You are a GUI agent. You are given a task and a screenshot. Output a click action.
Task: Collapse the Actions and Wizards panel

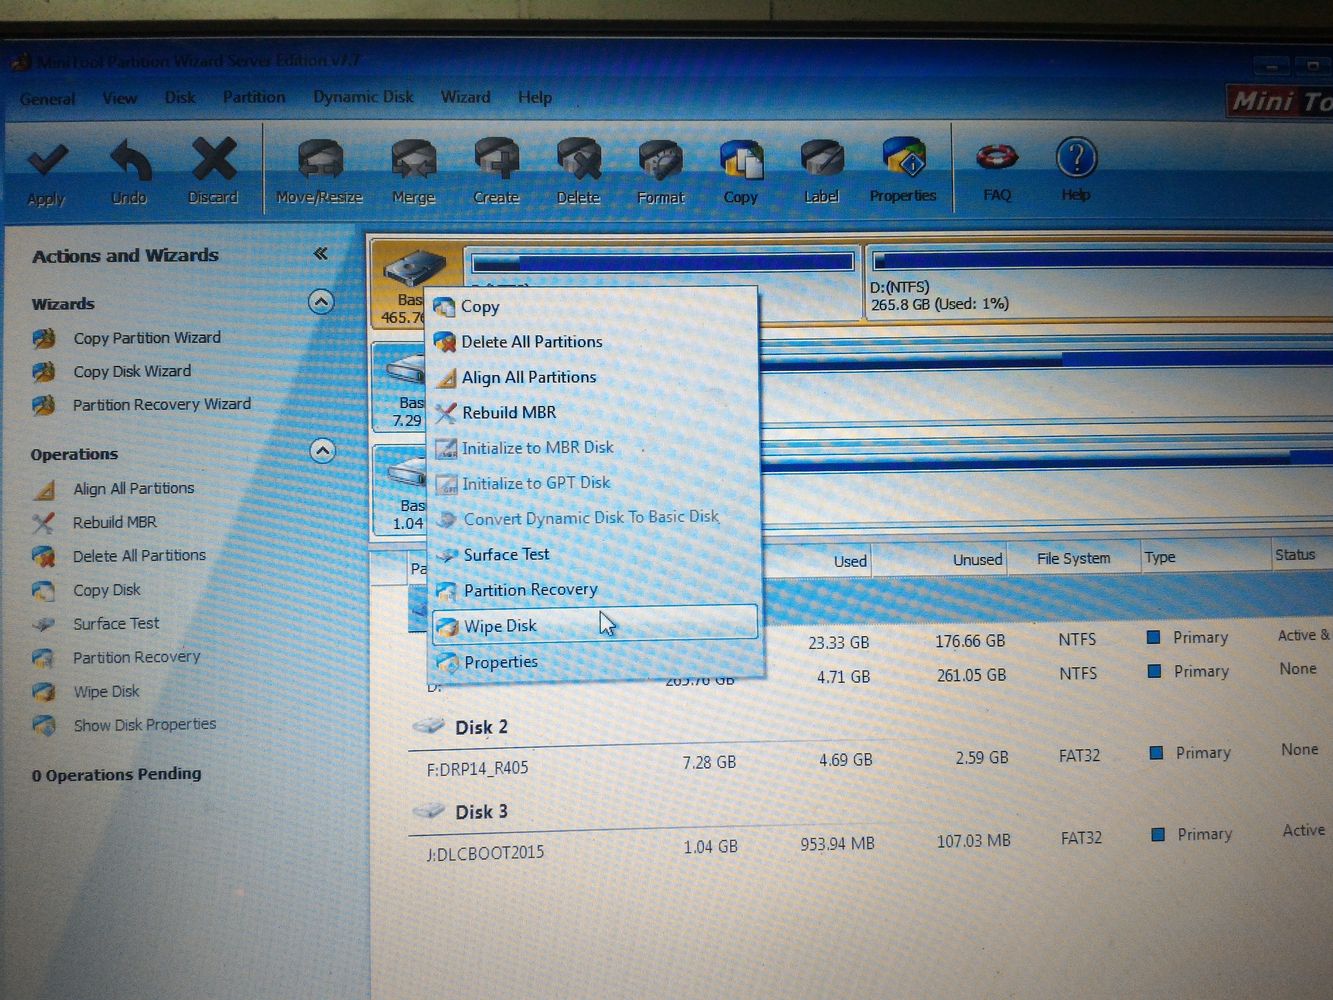[320, 253]
